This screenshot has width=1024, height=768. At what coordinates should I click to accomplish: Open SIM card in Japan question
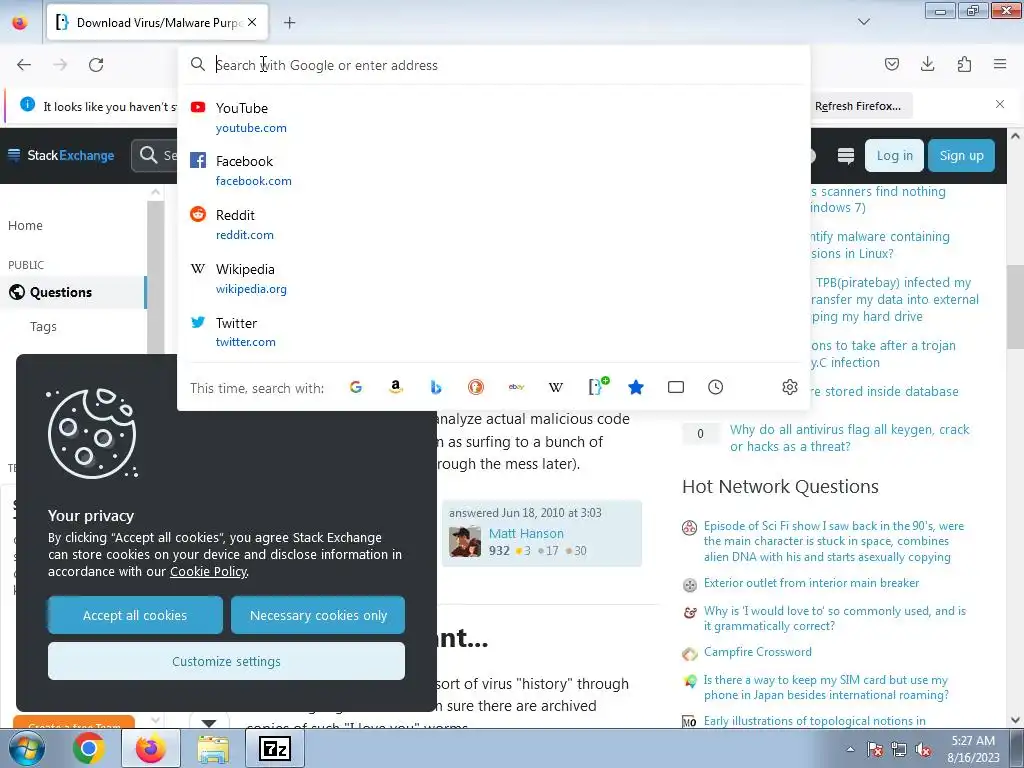coord(826,687)
